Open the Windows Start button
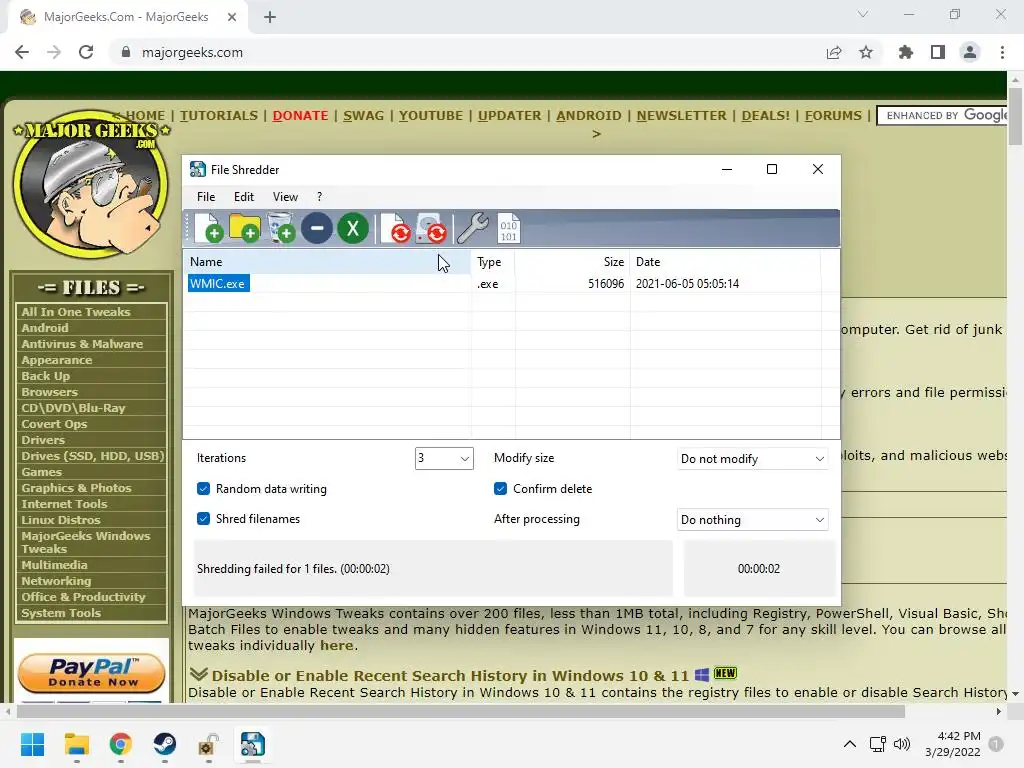Screen dimensions: 1024x768 (32, 744)
